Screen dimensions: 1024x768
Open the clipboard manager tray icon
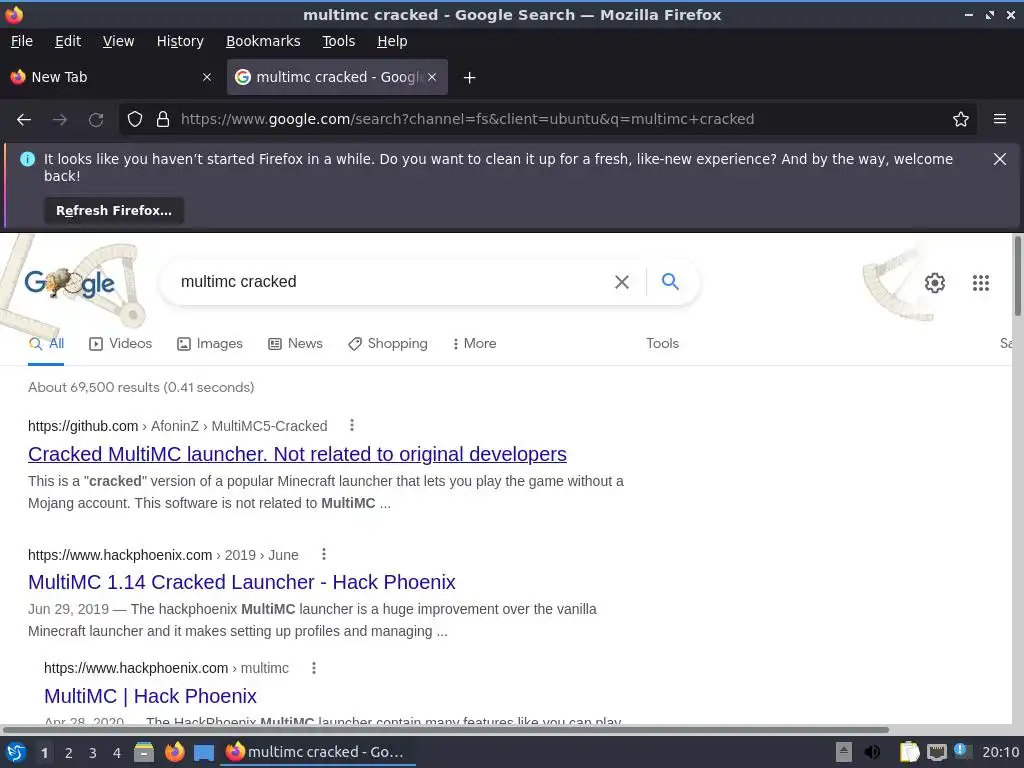(x=909, y=752)
